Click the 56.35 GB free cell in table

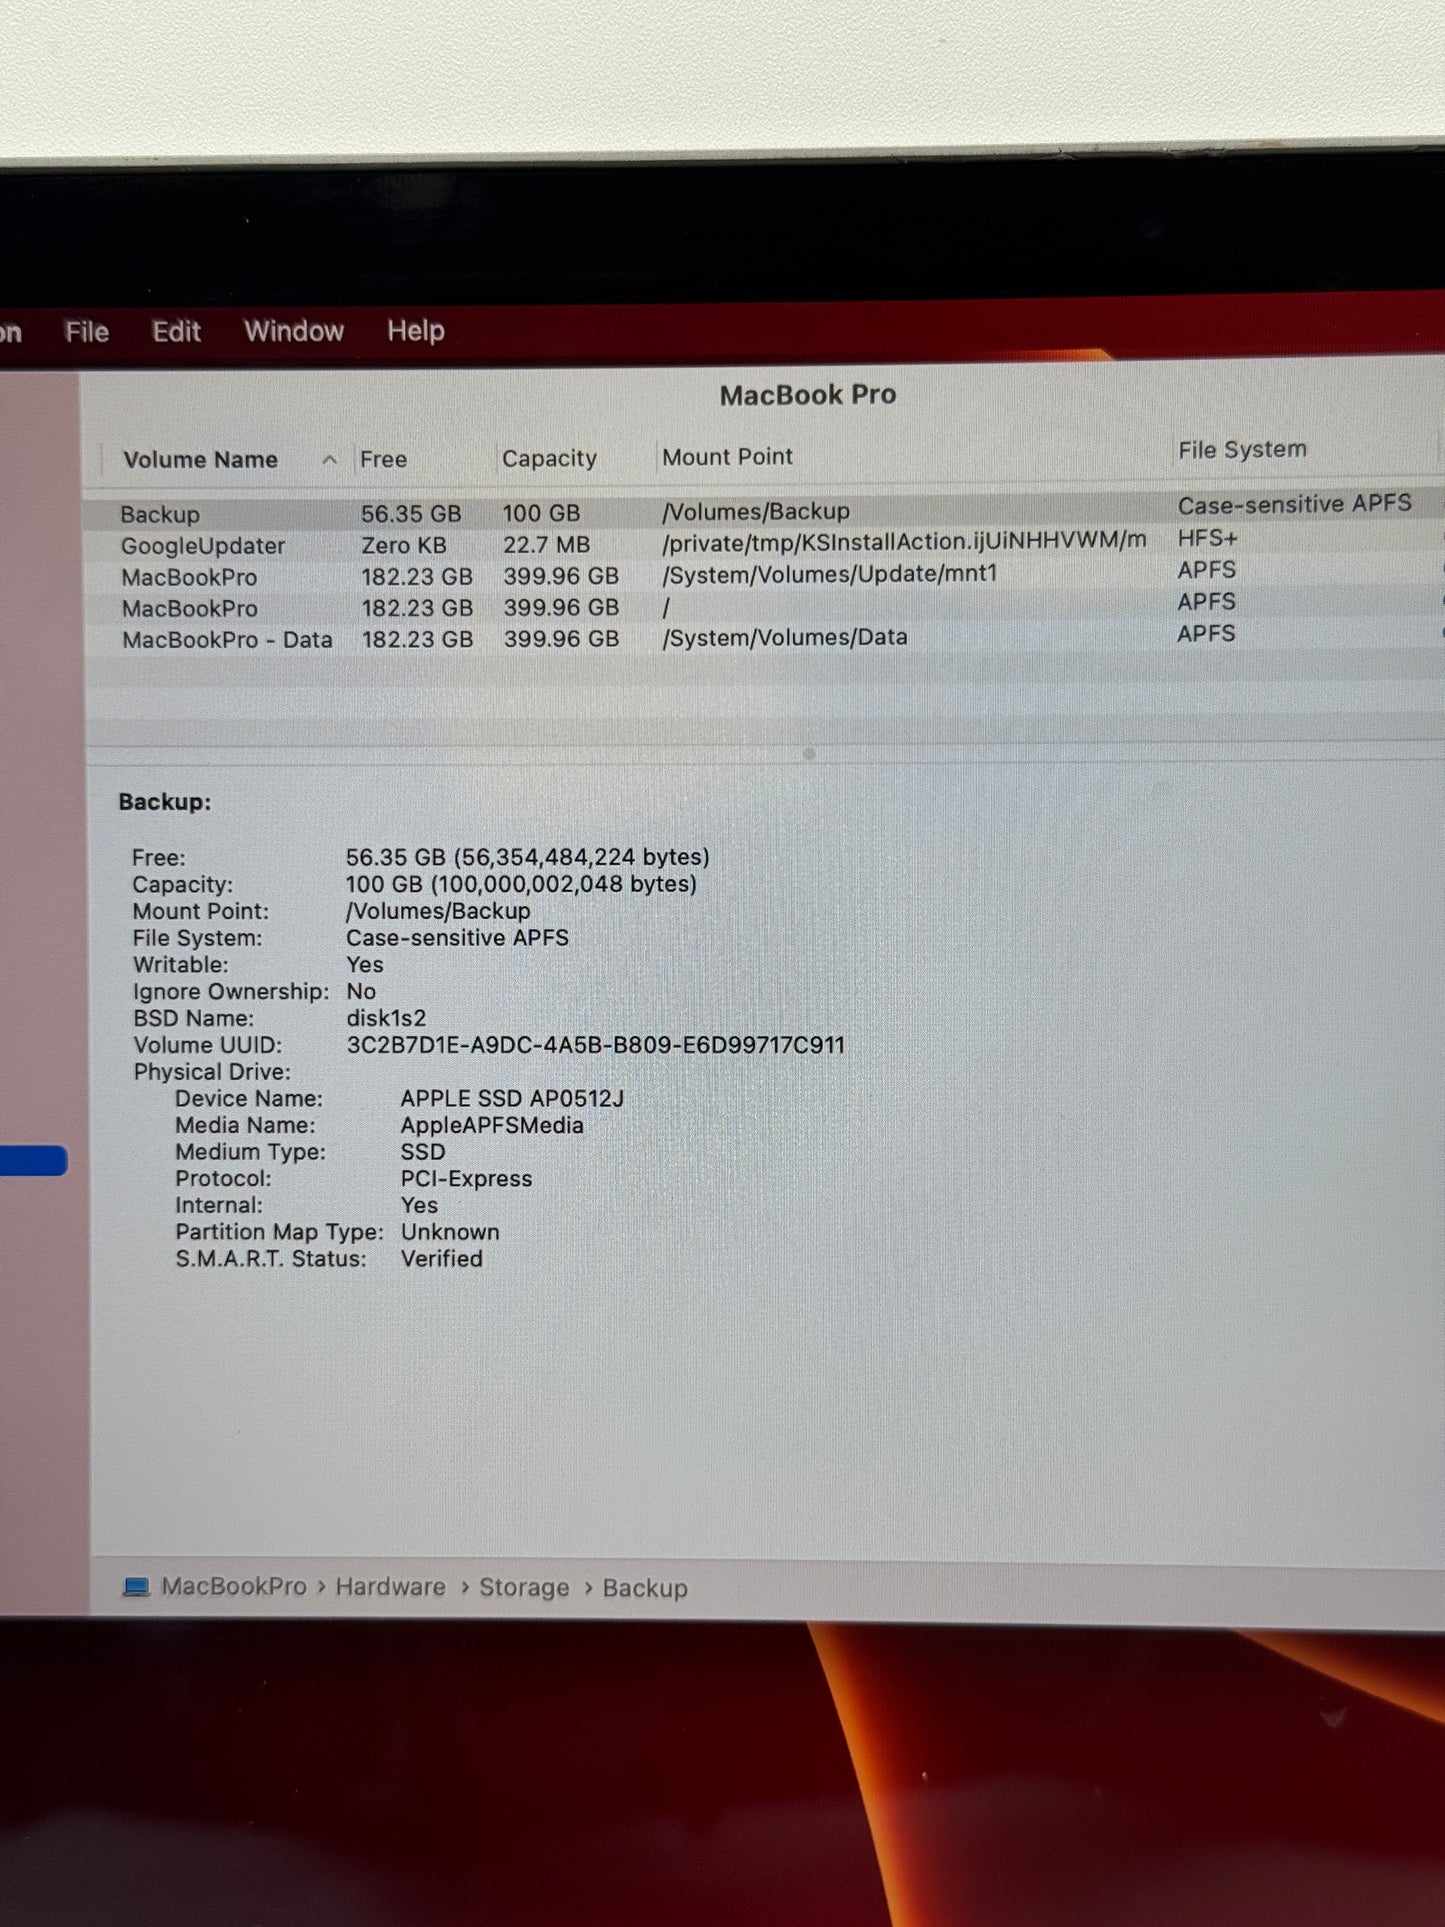click(411, 514)
